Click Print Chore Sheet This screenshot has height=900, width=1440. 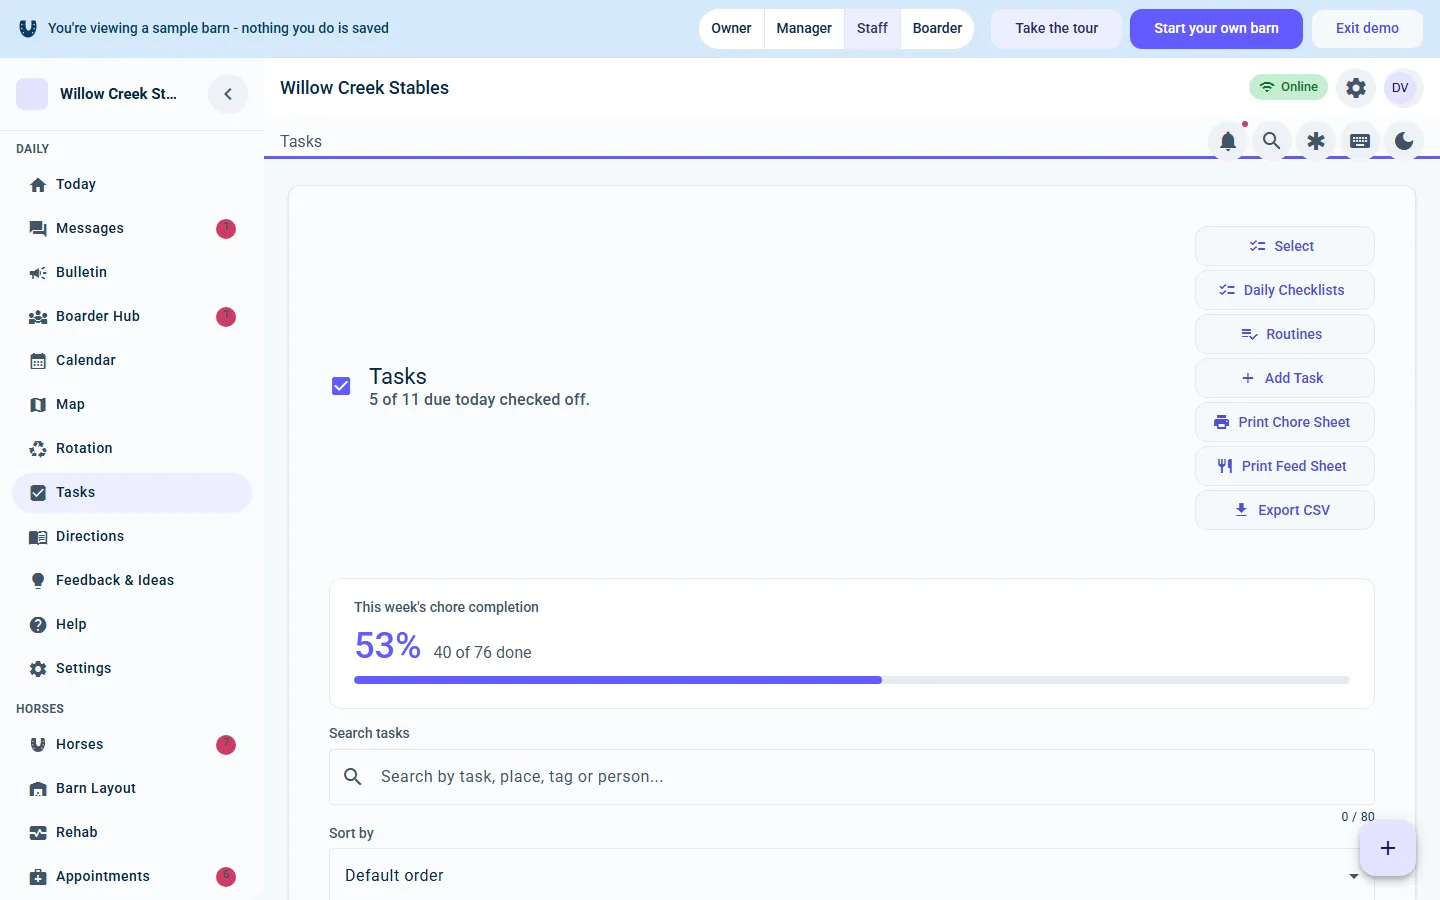click(x=1284, y=422)
